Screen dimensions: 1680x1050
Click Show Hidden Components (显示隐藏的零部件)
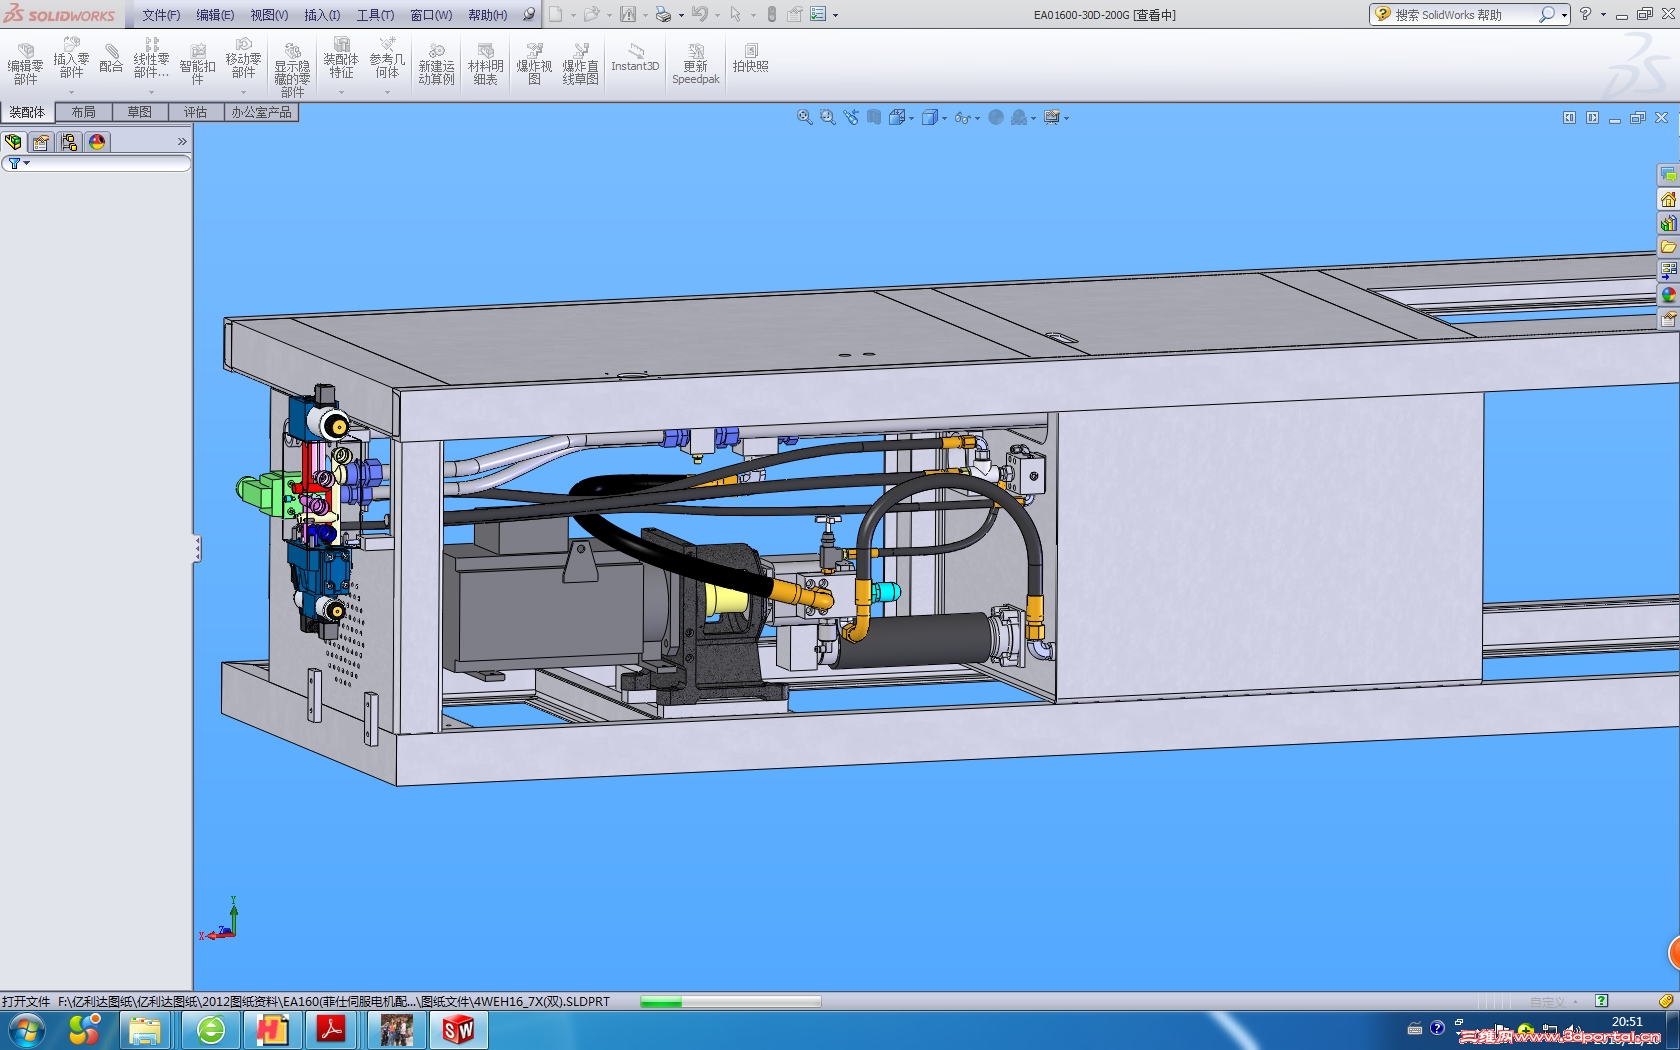point(292,69)
